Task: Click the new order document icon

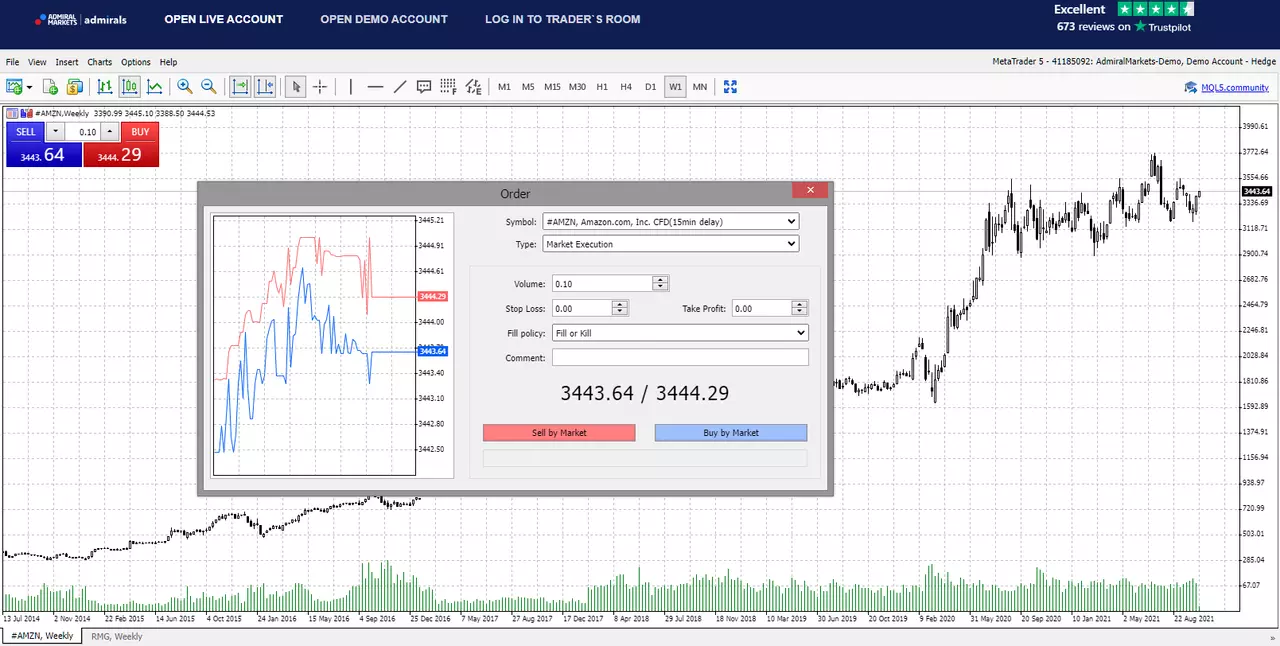Action: point(50,87)
